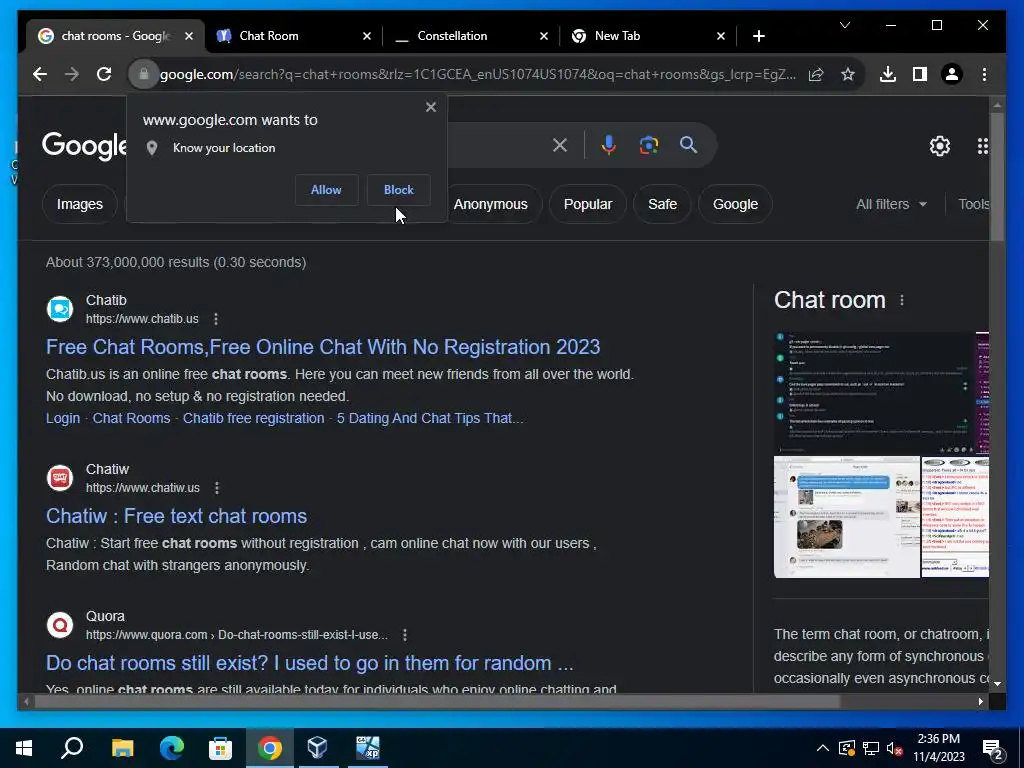The image size is (1024, 768).
Task: Open the Chrome downloads icon
Action: coord(888,74)
